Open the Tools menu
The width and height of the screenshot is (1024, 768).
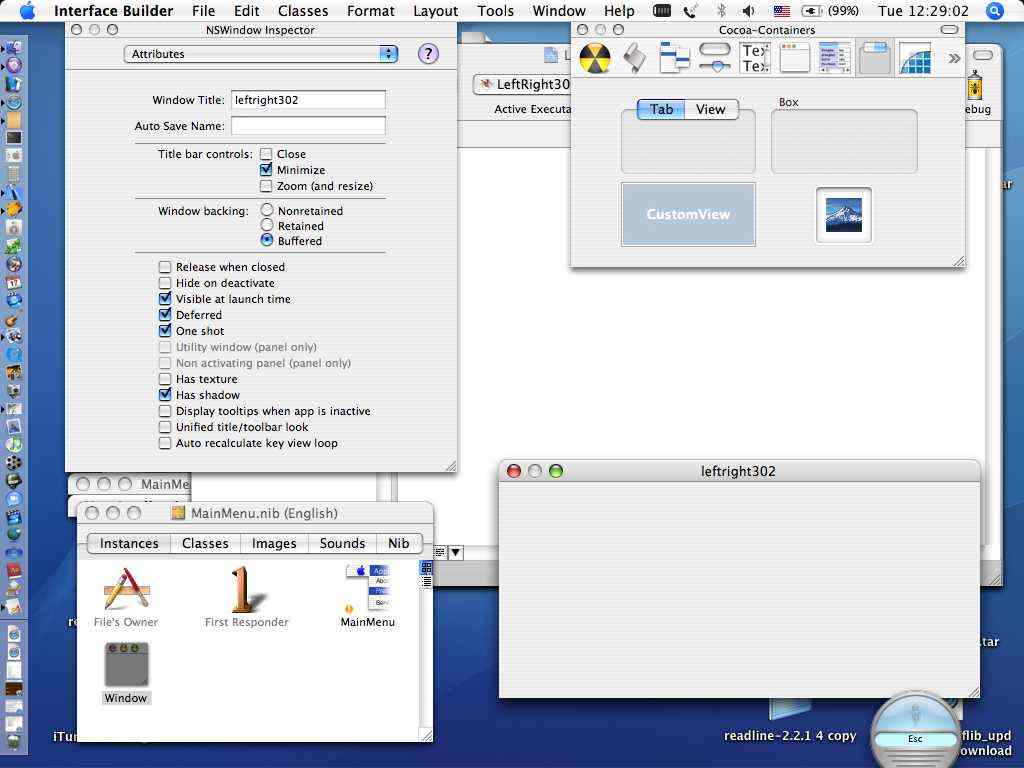[x=495, y=11]
